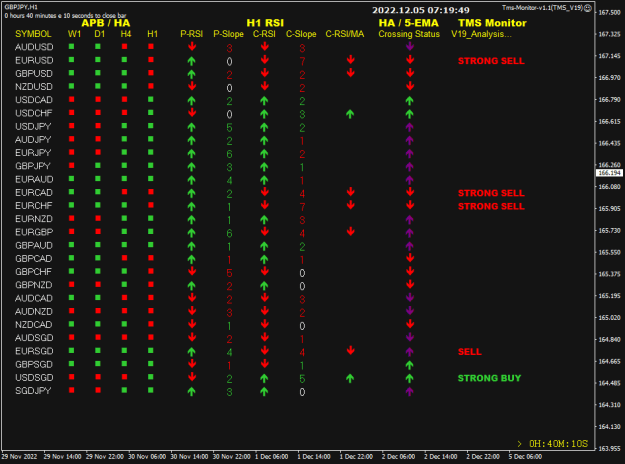Click the EURCHF red Crossing Status down arrow
The height and width of the screenshot is (464, 625).
[x=410, y=205]
